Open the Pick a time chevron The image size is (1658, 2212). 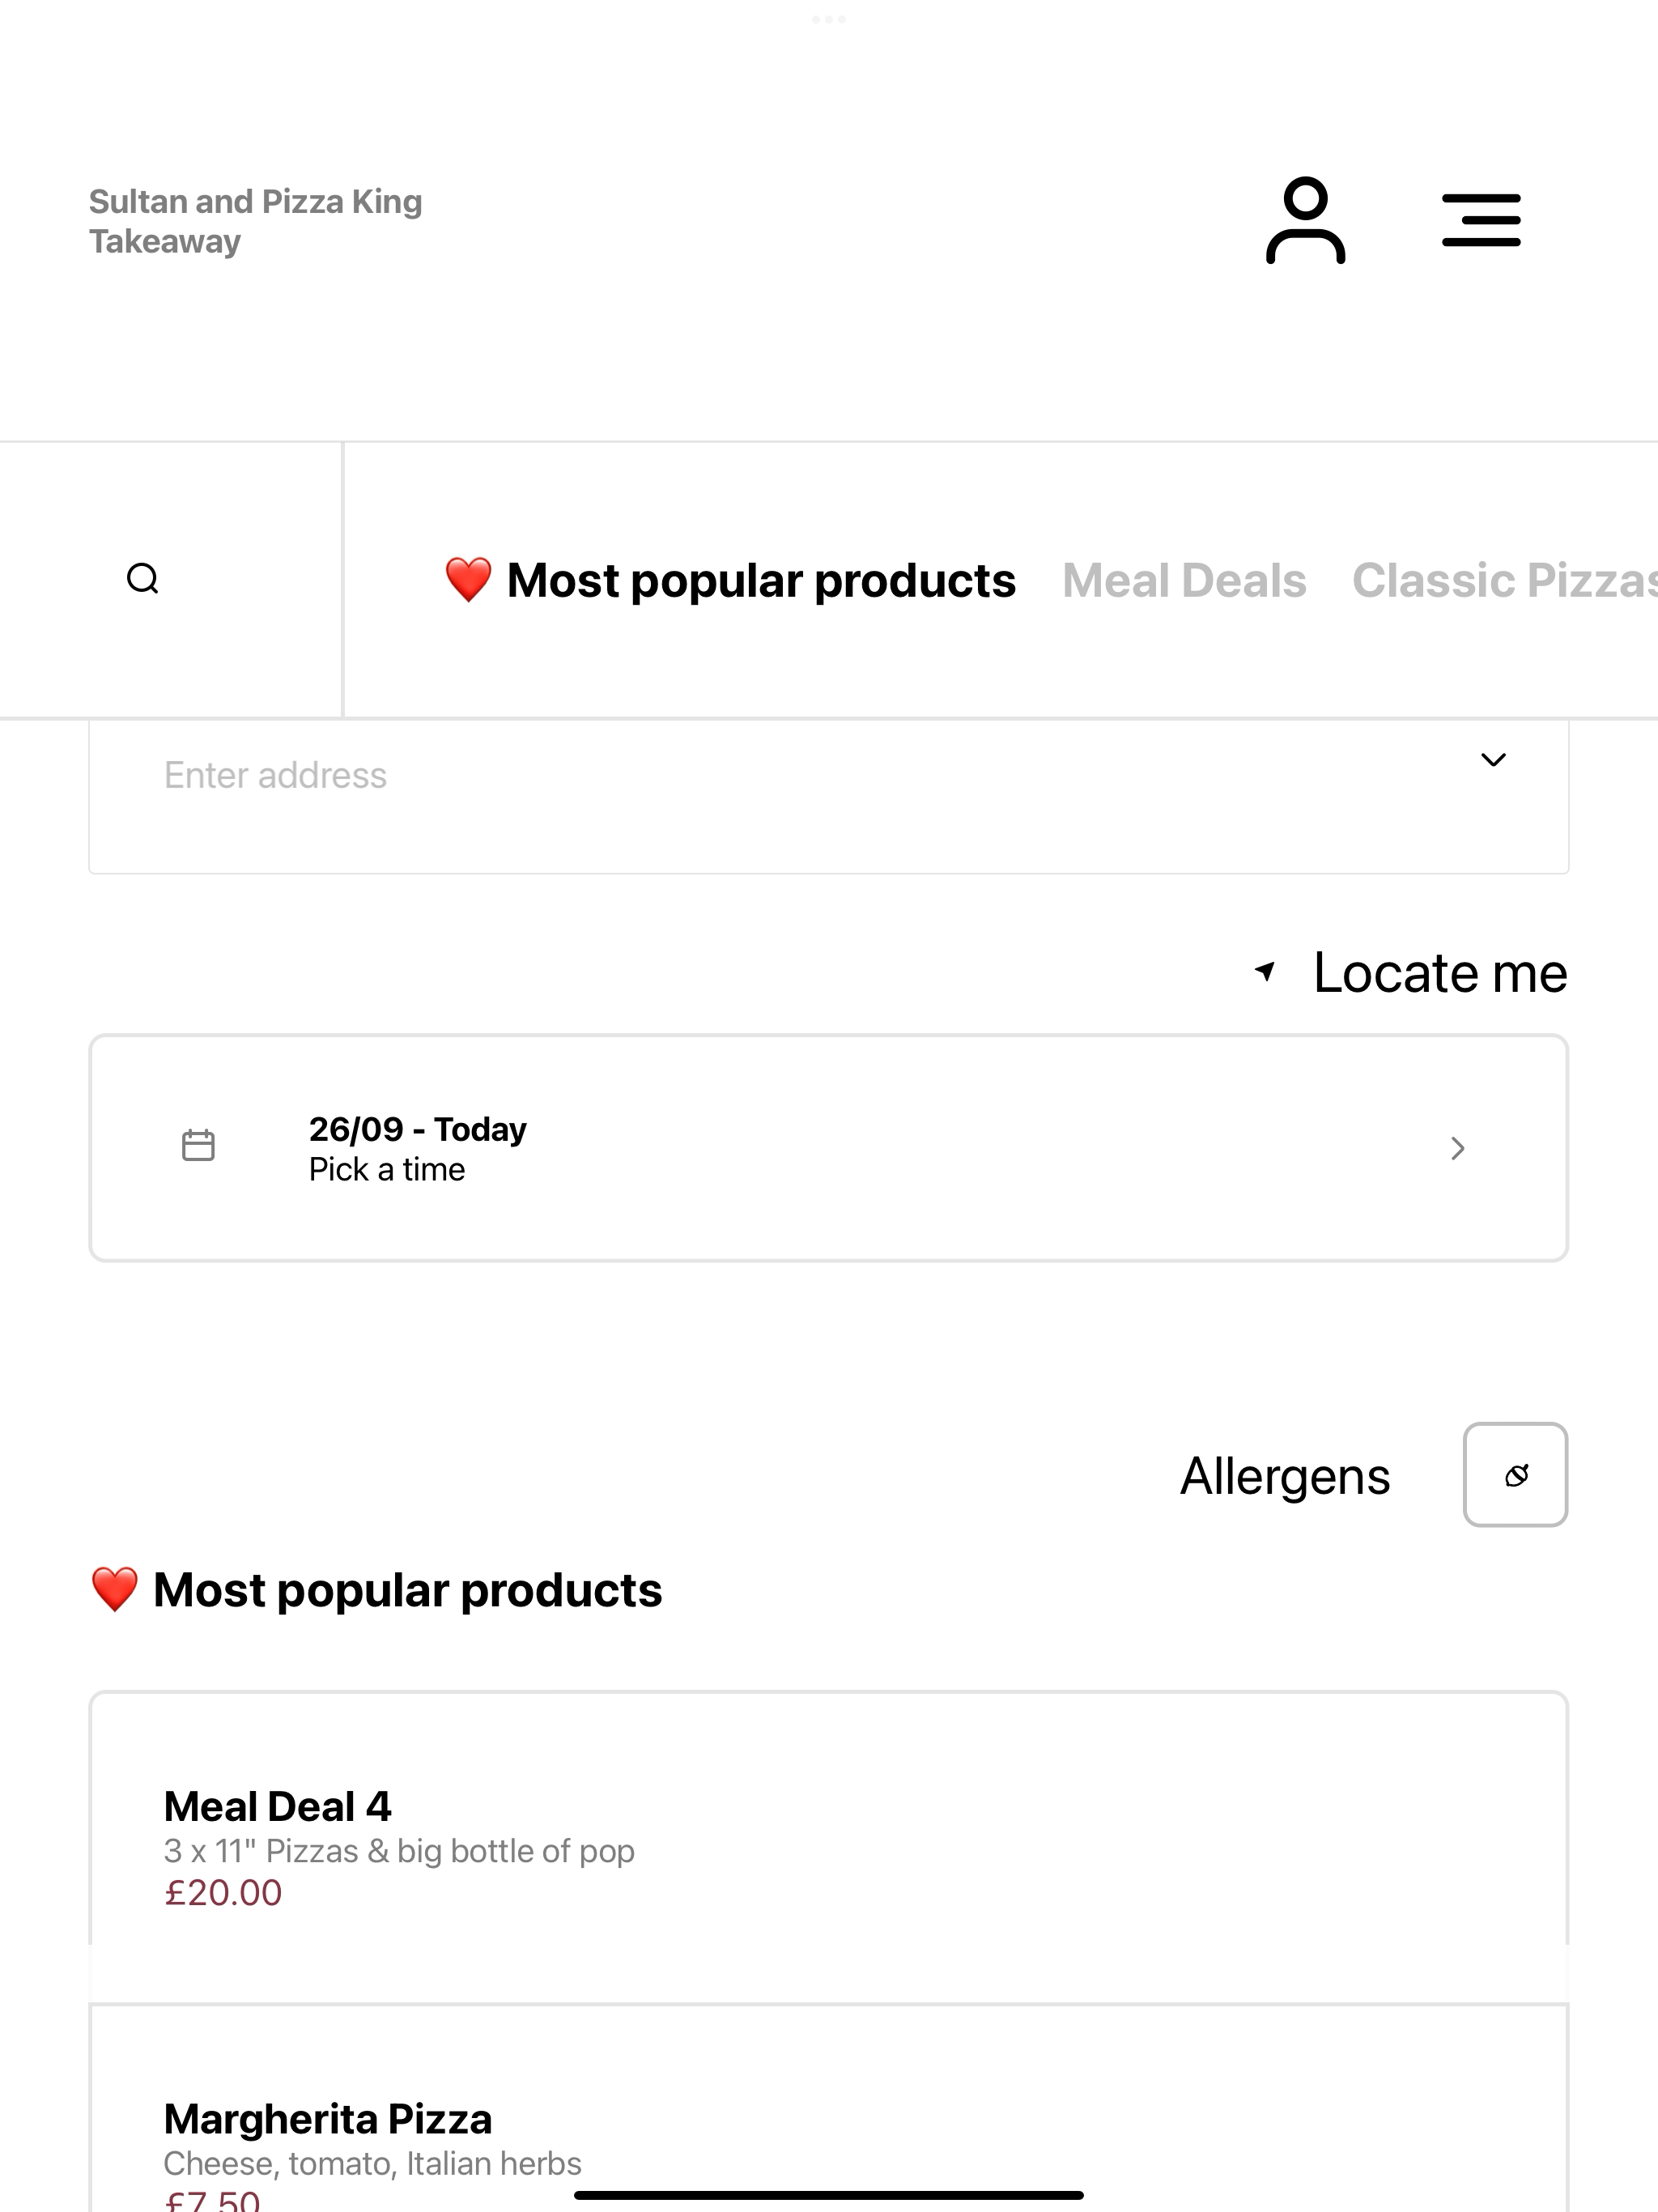(x=1458, y=1148)
